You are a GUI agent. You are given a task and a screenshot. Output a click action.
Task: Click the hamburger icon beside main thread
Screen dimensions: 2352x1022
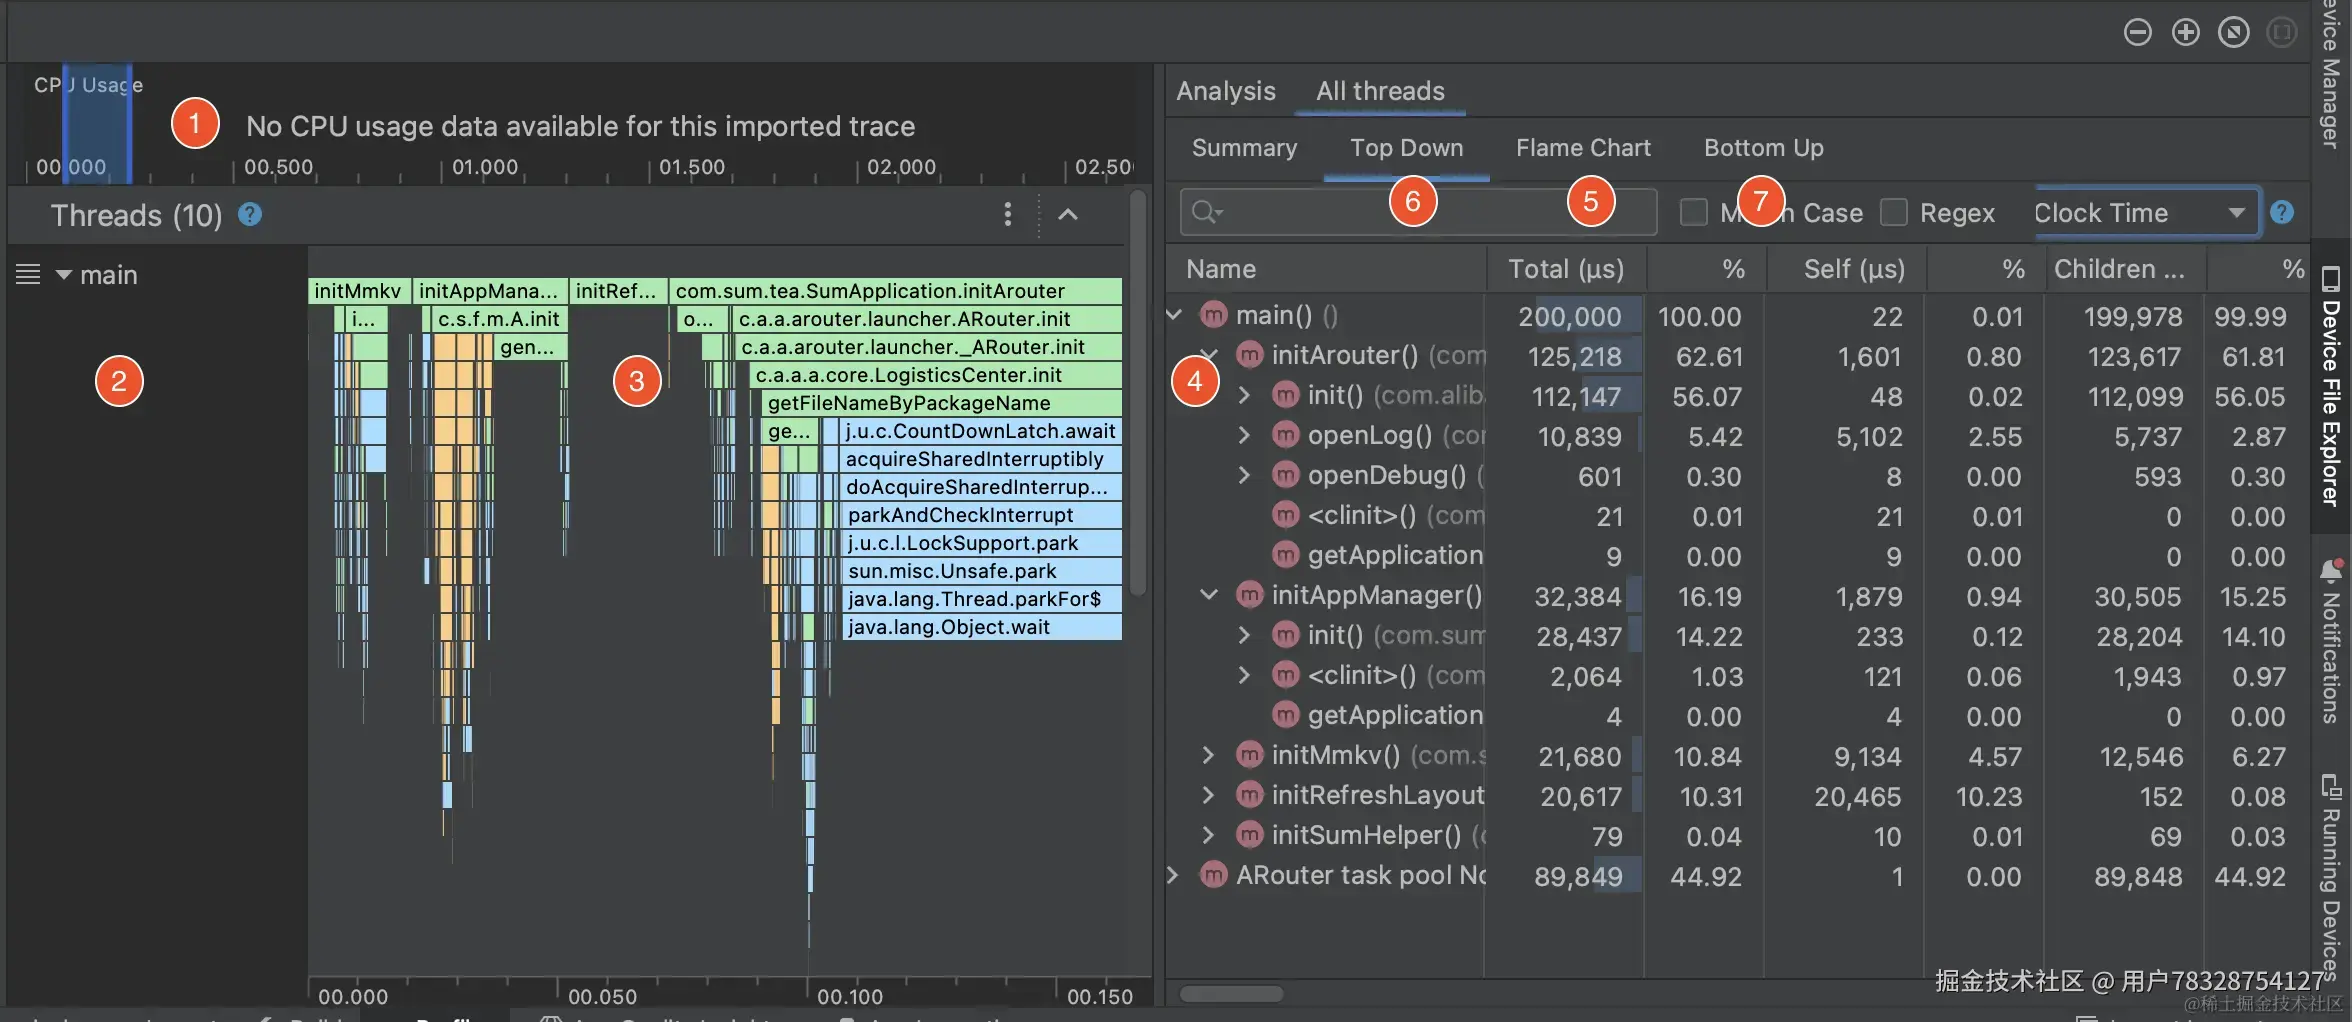(28, 274)
